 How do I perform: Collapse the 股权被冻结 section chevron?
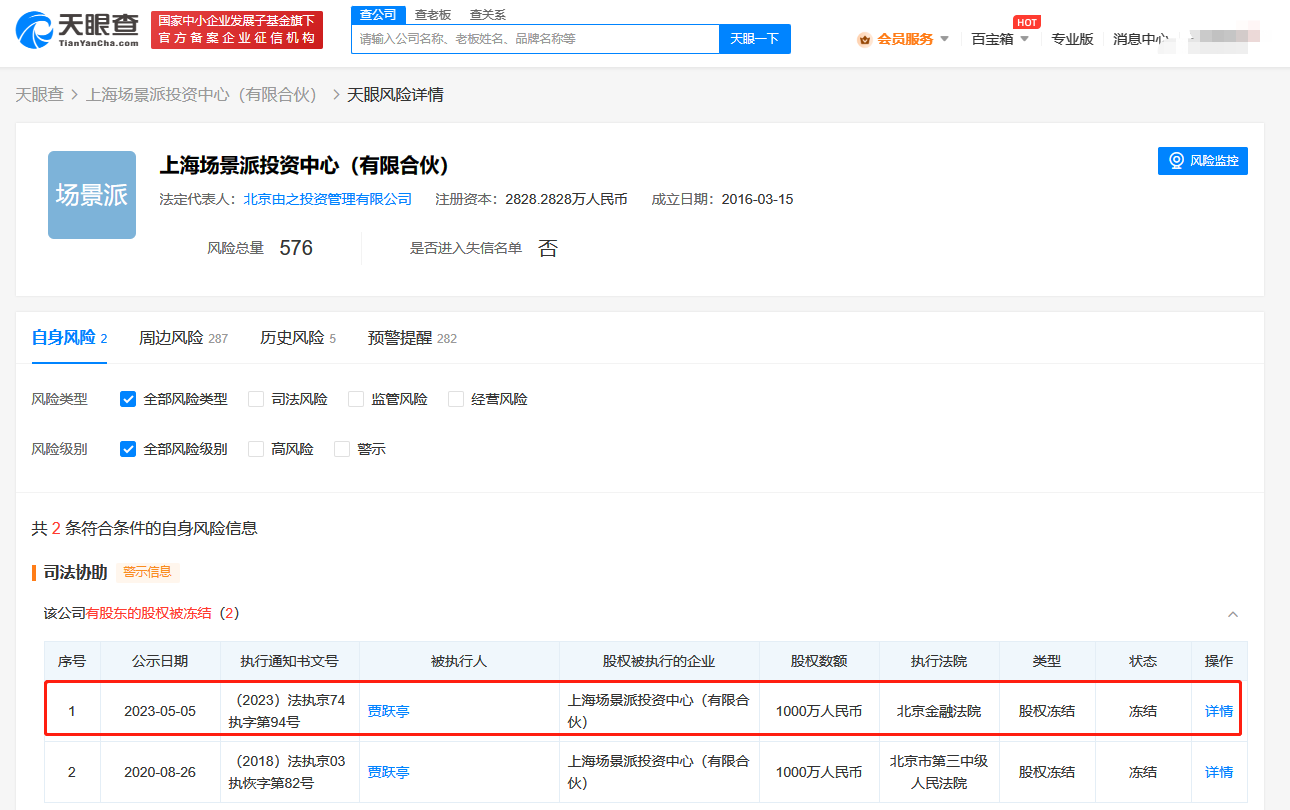[1233, 614]
